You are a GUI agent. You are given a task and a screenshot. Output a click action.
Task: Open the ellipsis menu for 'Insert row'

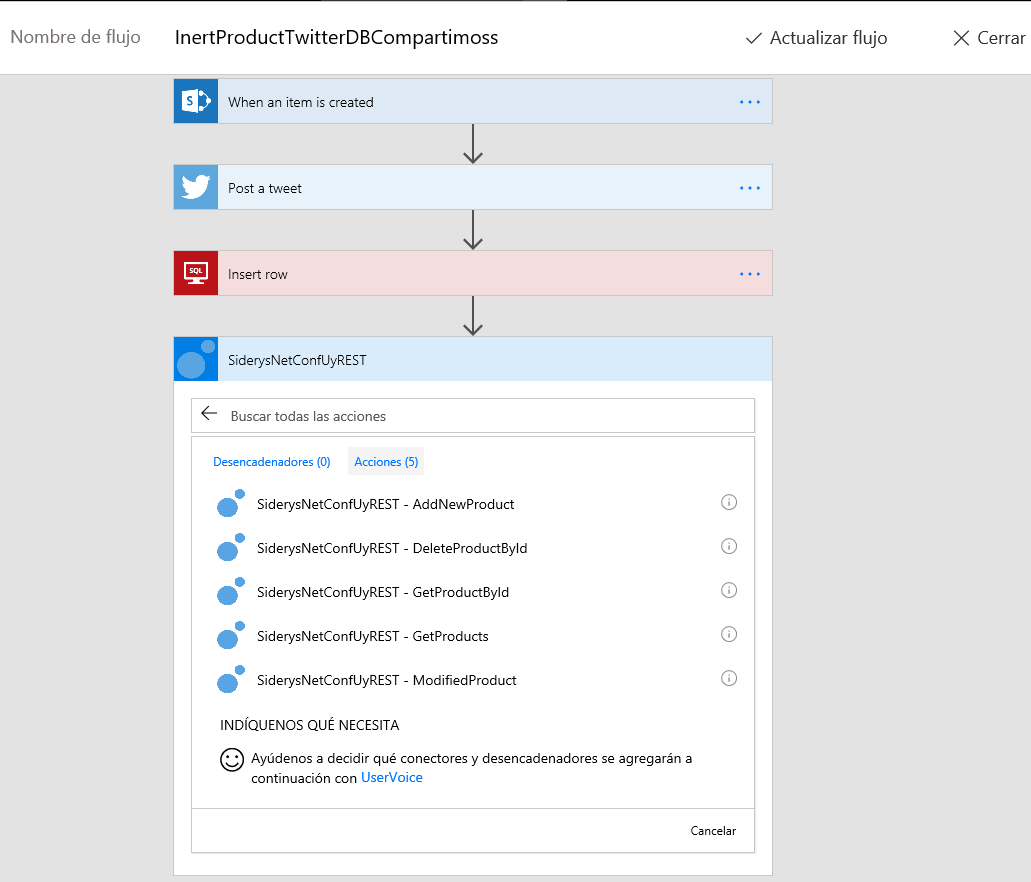[750, 274]
